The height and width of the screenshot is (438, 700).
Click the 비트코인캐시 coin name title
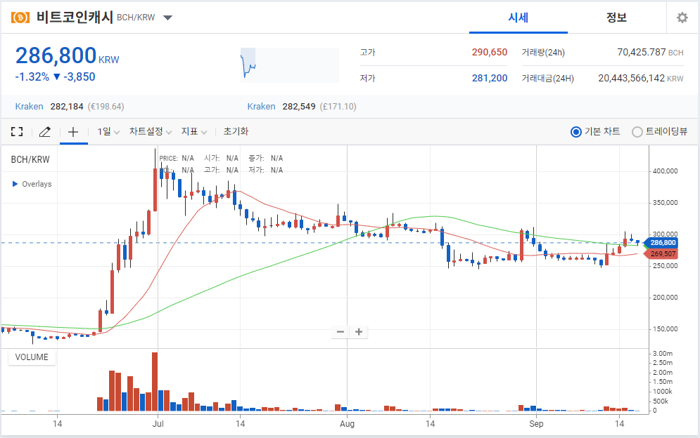coord(75,17)
